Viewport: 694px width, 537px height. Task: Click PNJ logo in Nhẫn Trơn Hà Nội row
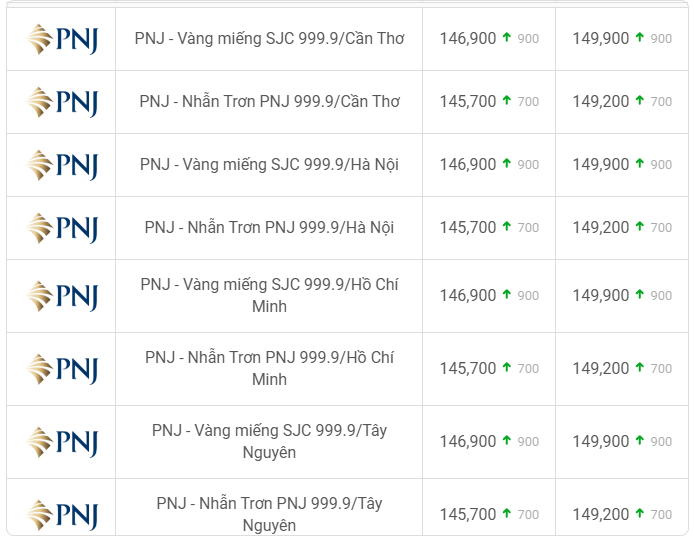pyautogui.click(x=62, y=228)
